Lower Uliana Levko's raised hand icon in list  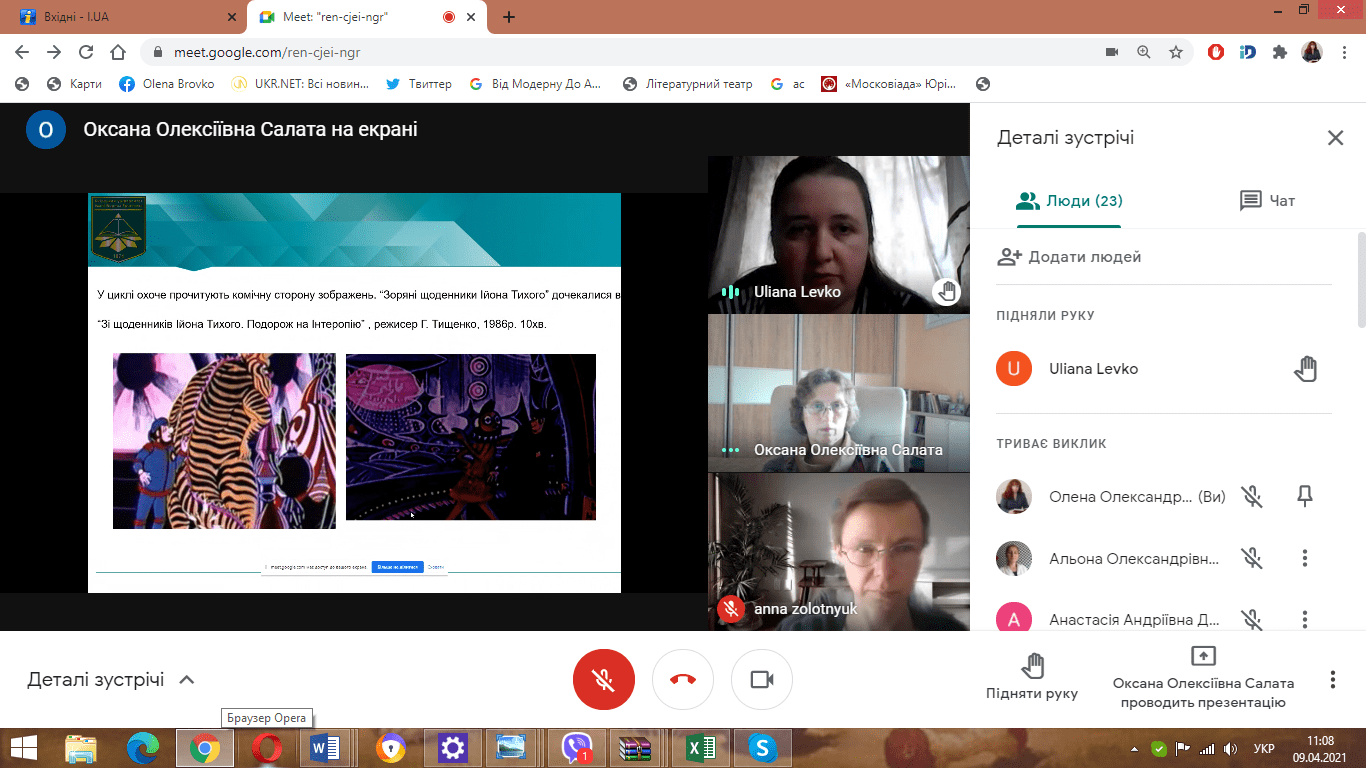coord(1305,369)
